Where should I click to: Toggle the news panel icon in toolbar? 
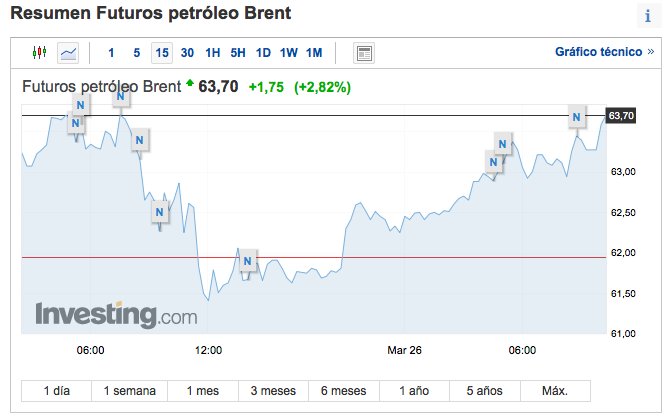click(364, 52)
